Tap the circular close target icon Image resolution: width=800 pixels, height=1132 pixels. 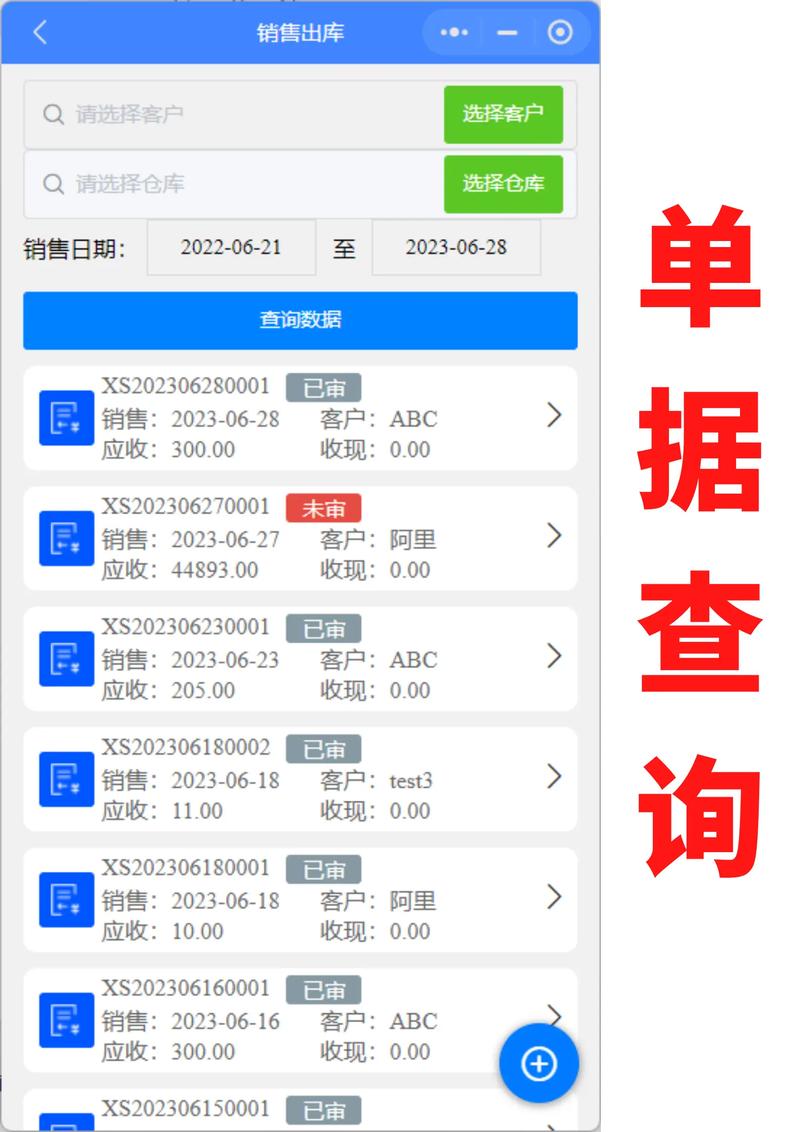[x=560, y=32]
